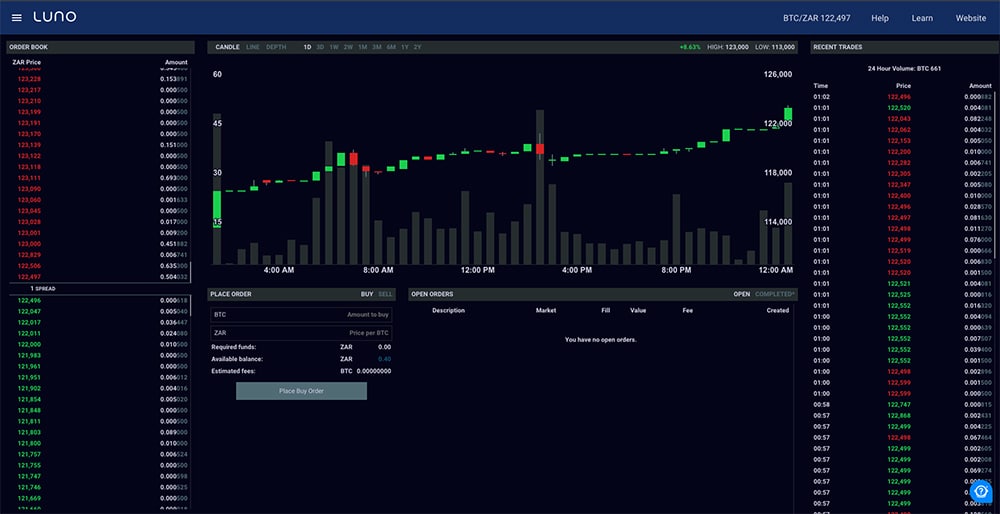This screenshot has height=514, width=1000.
Task: Open the hamburger menu icon
Action: [16, 18]
